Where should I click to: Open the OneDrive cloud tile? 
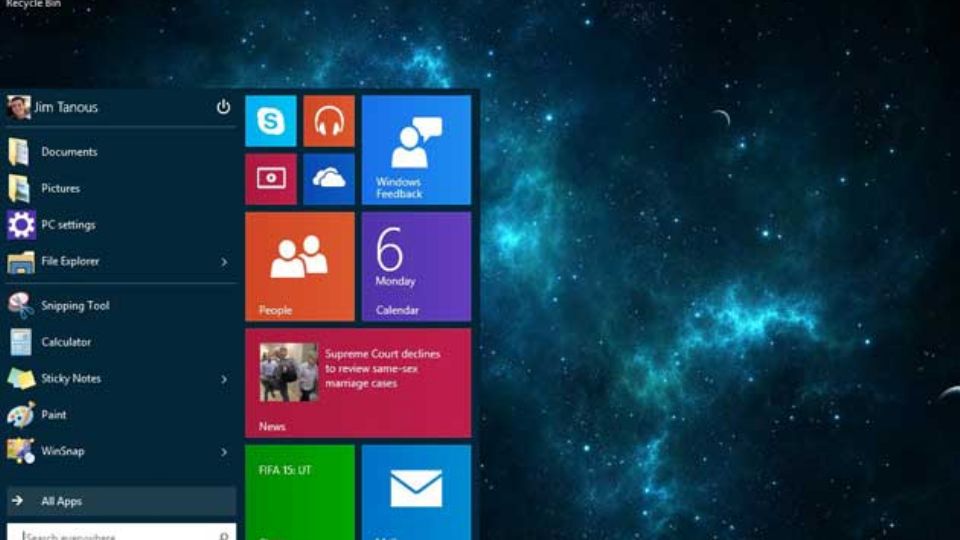328,179
